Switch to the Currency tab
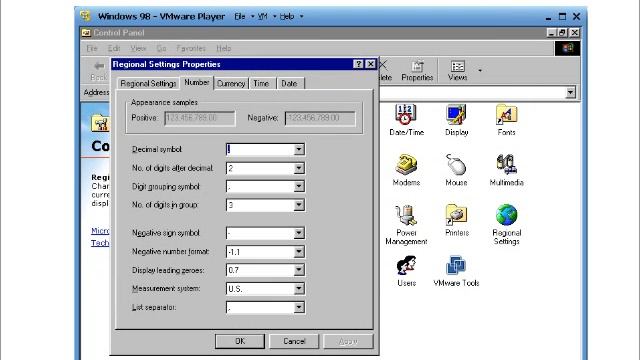 [231, 83]
